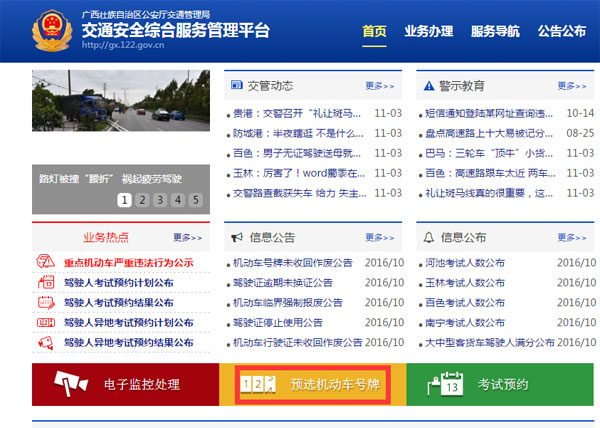Viewport: 600px width, 428px height.
Task: Open 驾驶证停止使用公告
Action: tap(278, 322)
